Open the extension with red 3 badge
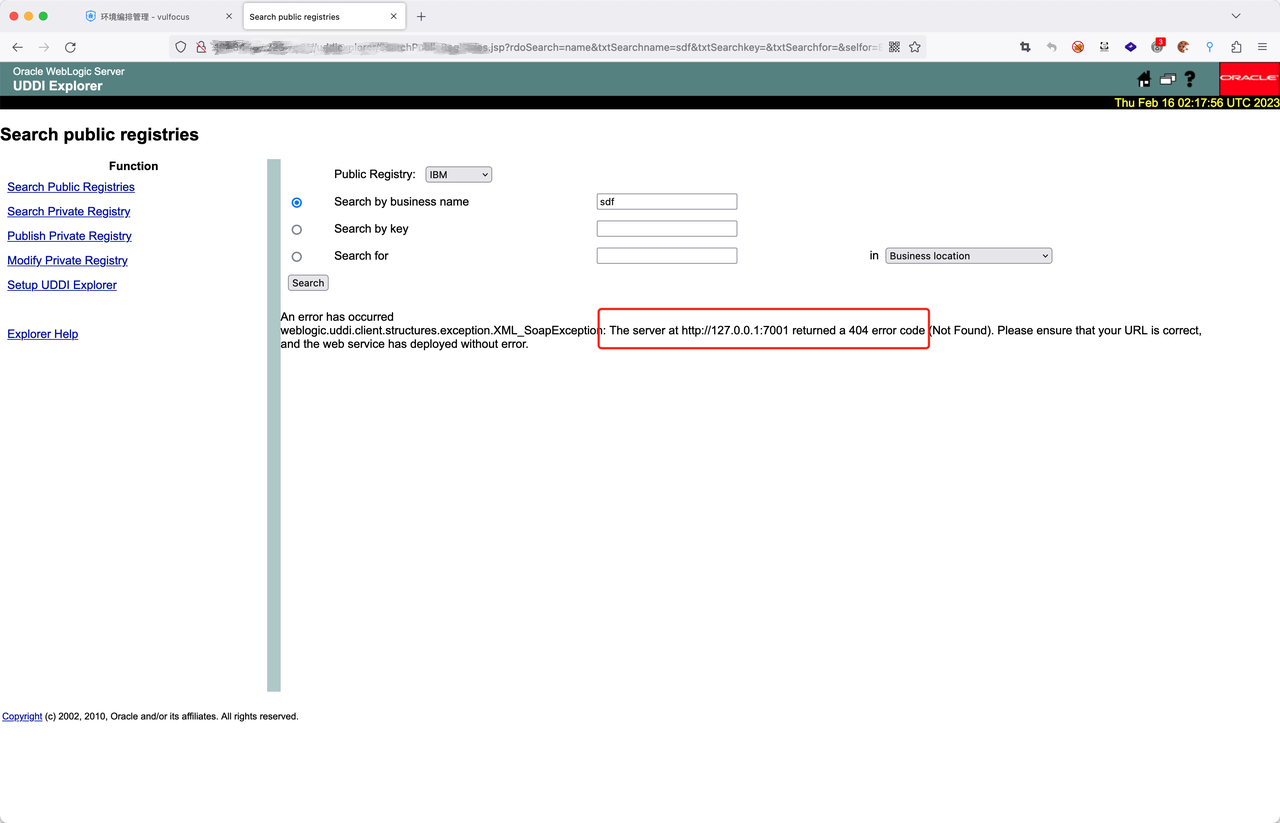 coord(1157,46)
